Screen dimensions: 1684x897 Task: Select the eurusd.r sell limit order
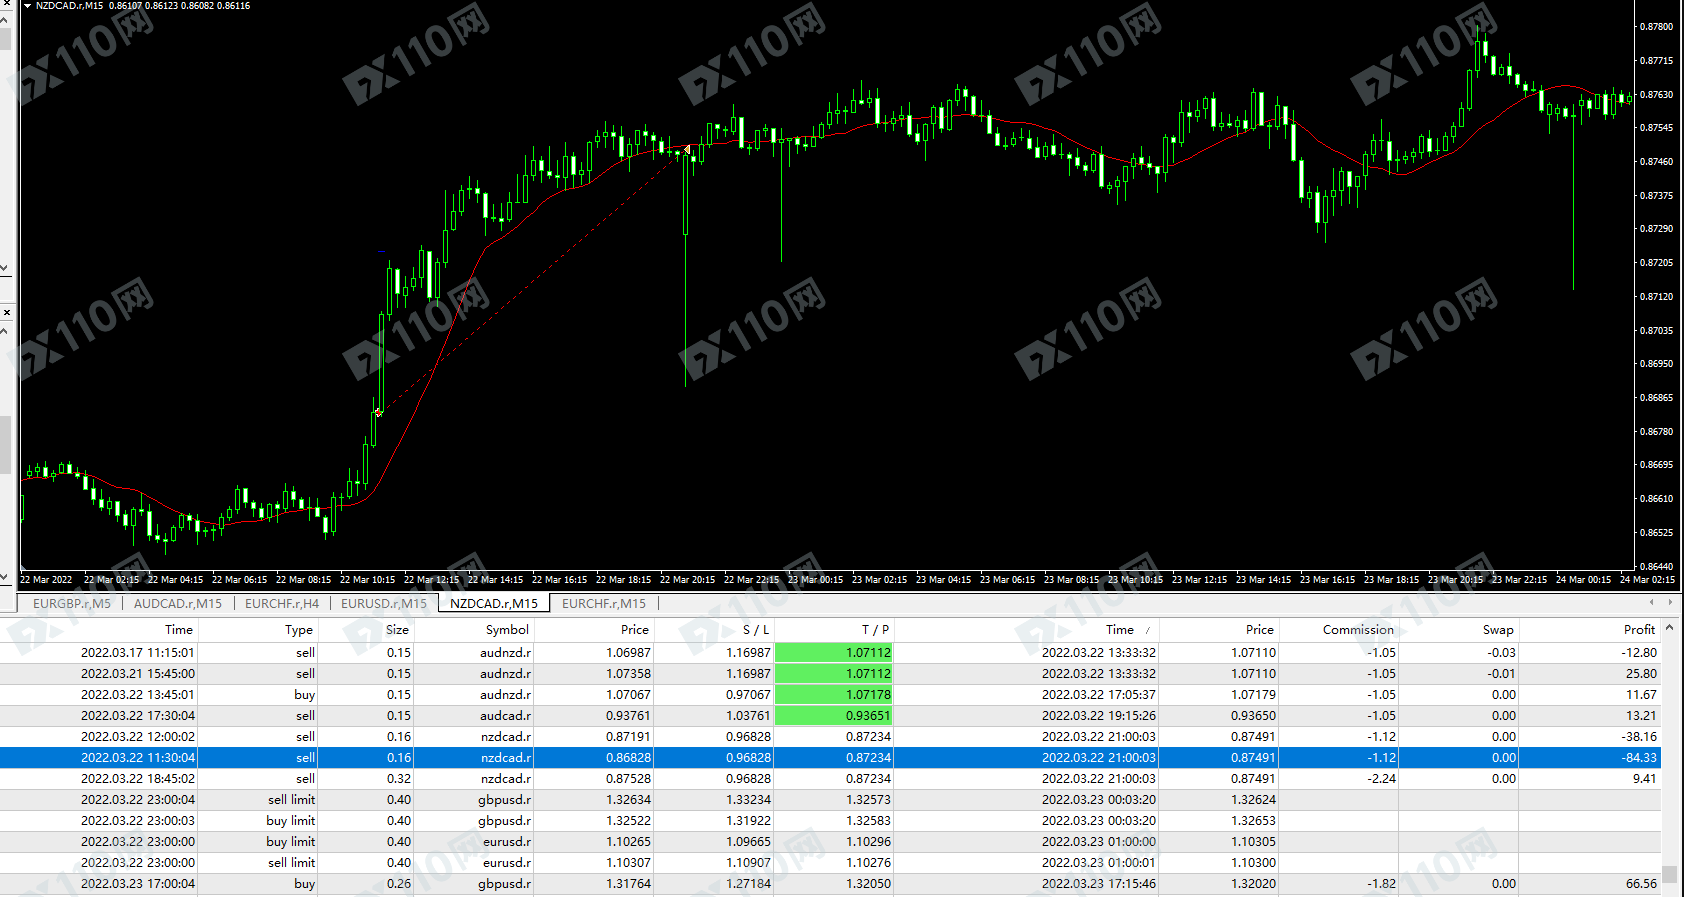(830, 862)
